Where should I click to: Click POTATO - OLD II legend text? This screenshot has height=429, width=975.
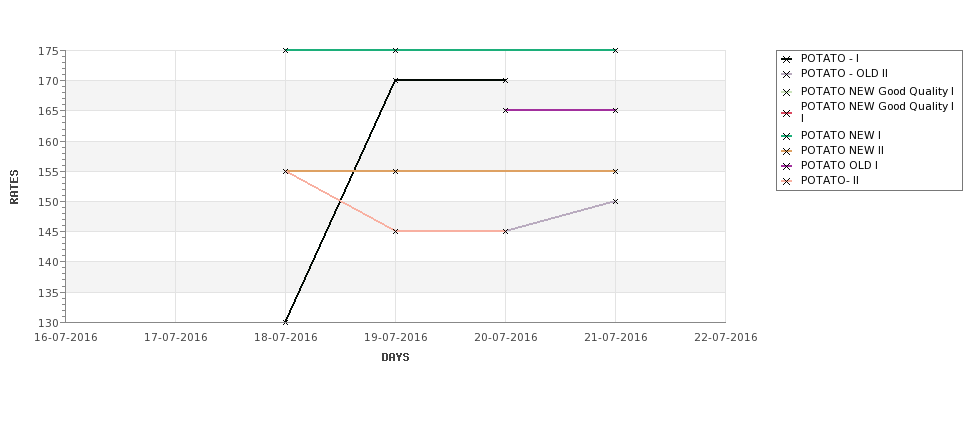pos(844,73)
